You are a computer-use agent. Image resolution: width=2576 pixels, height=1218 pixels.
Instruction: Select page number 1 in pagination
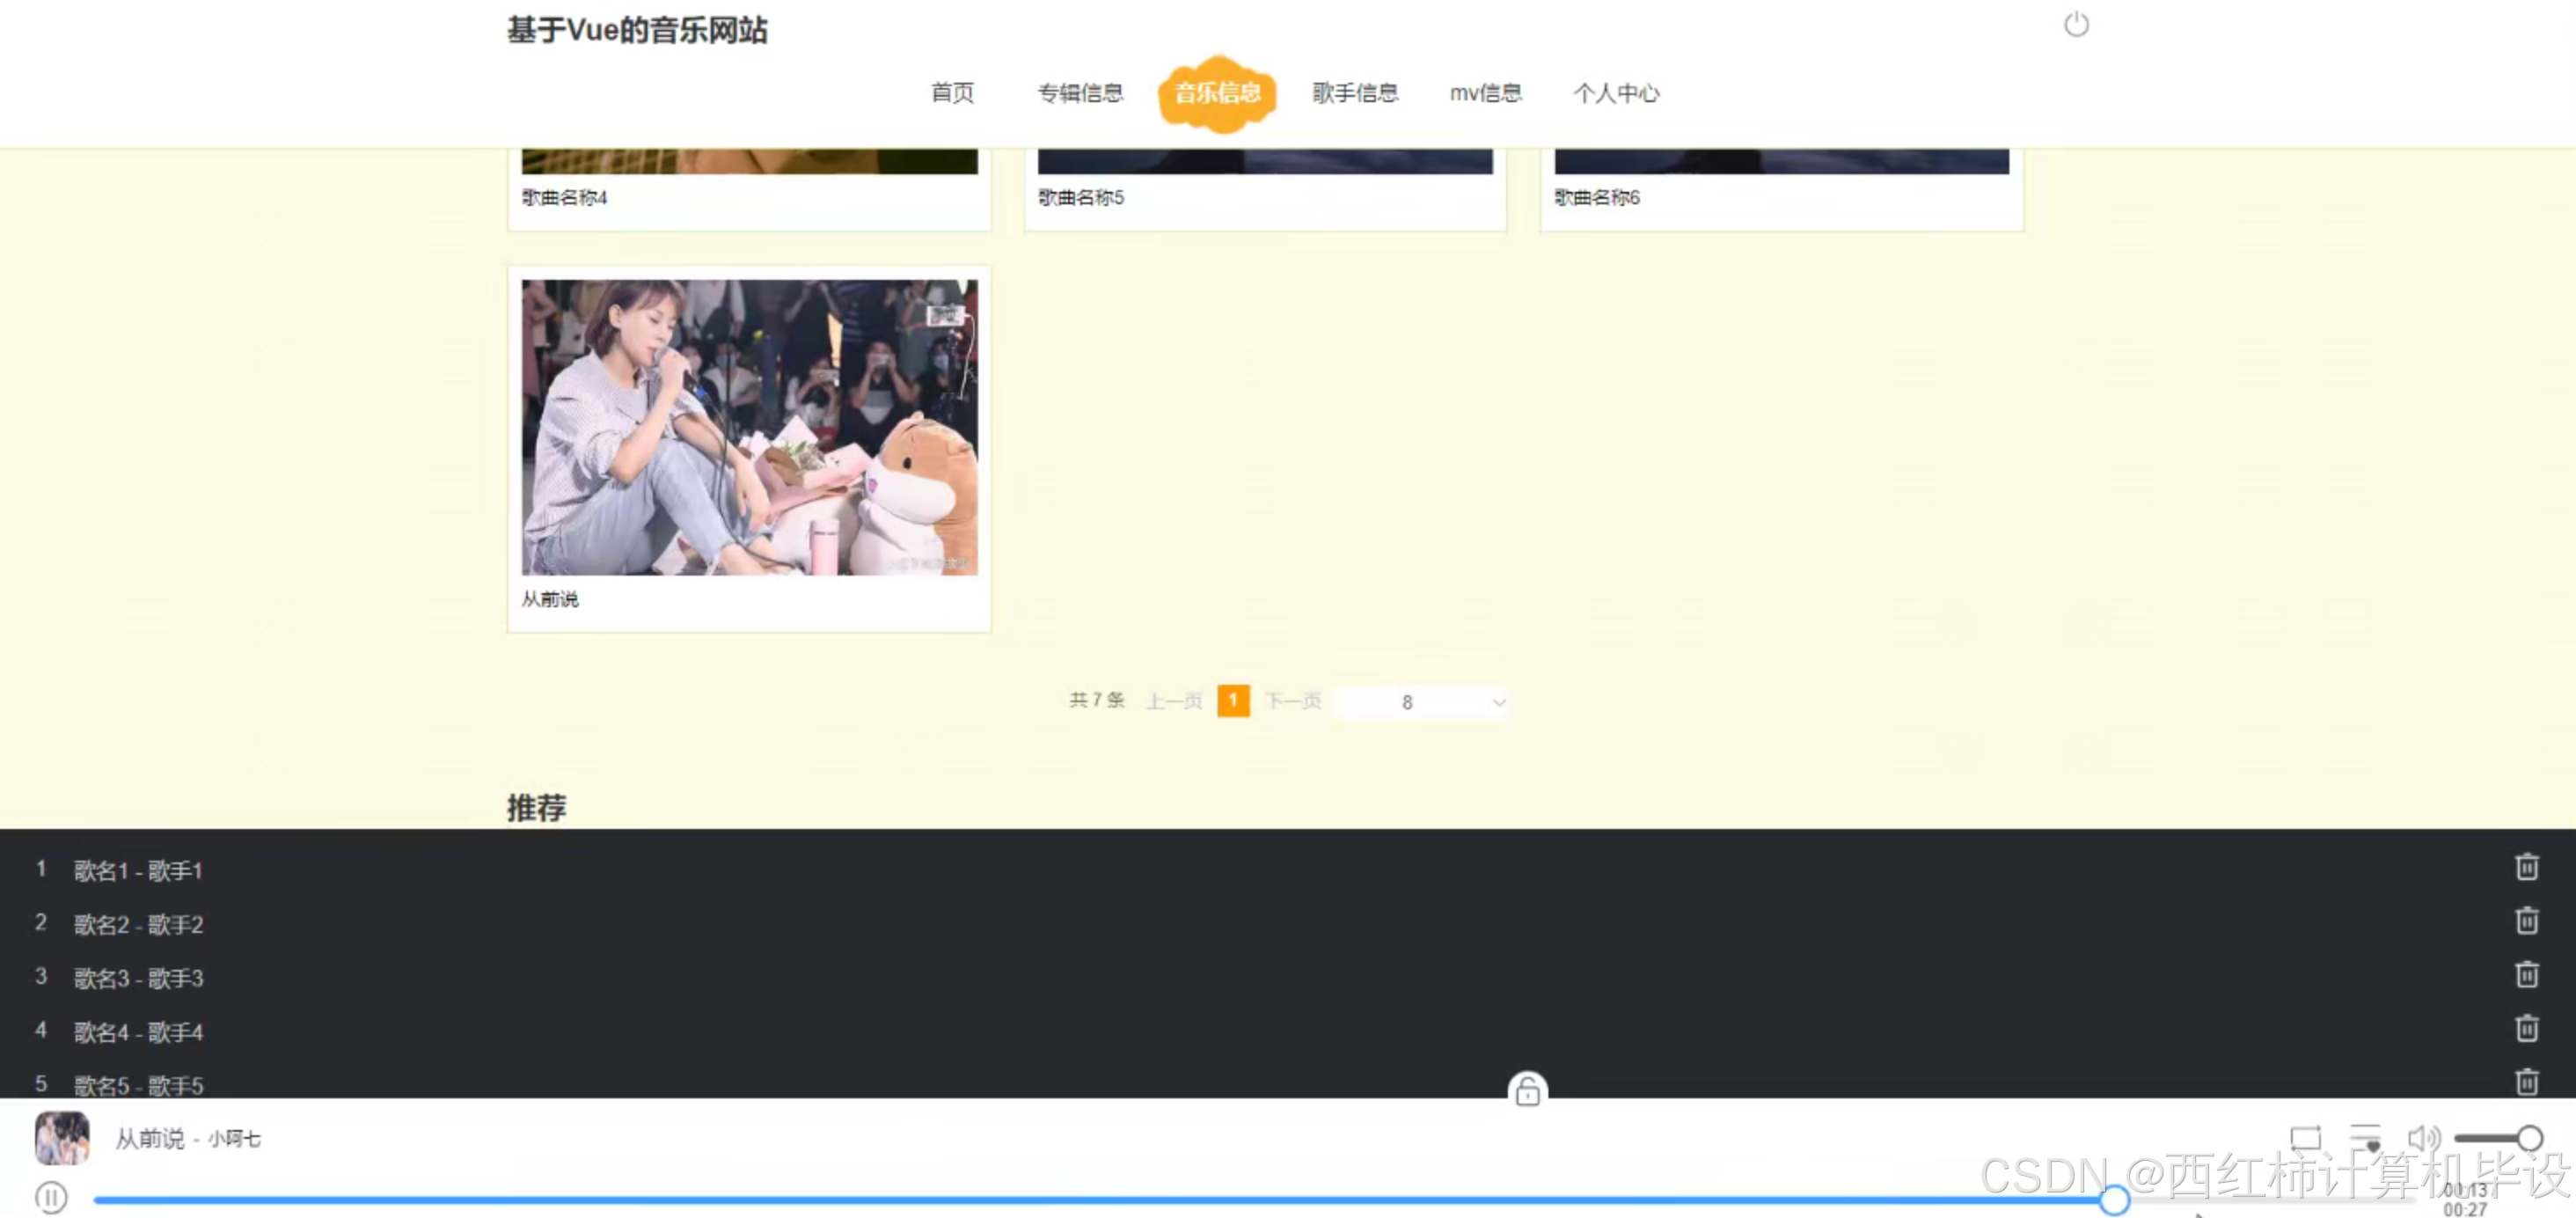(1233, 701)
